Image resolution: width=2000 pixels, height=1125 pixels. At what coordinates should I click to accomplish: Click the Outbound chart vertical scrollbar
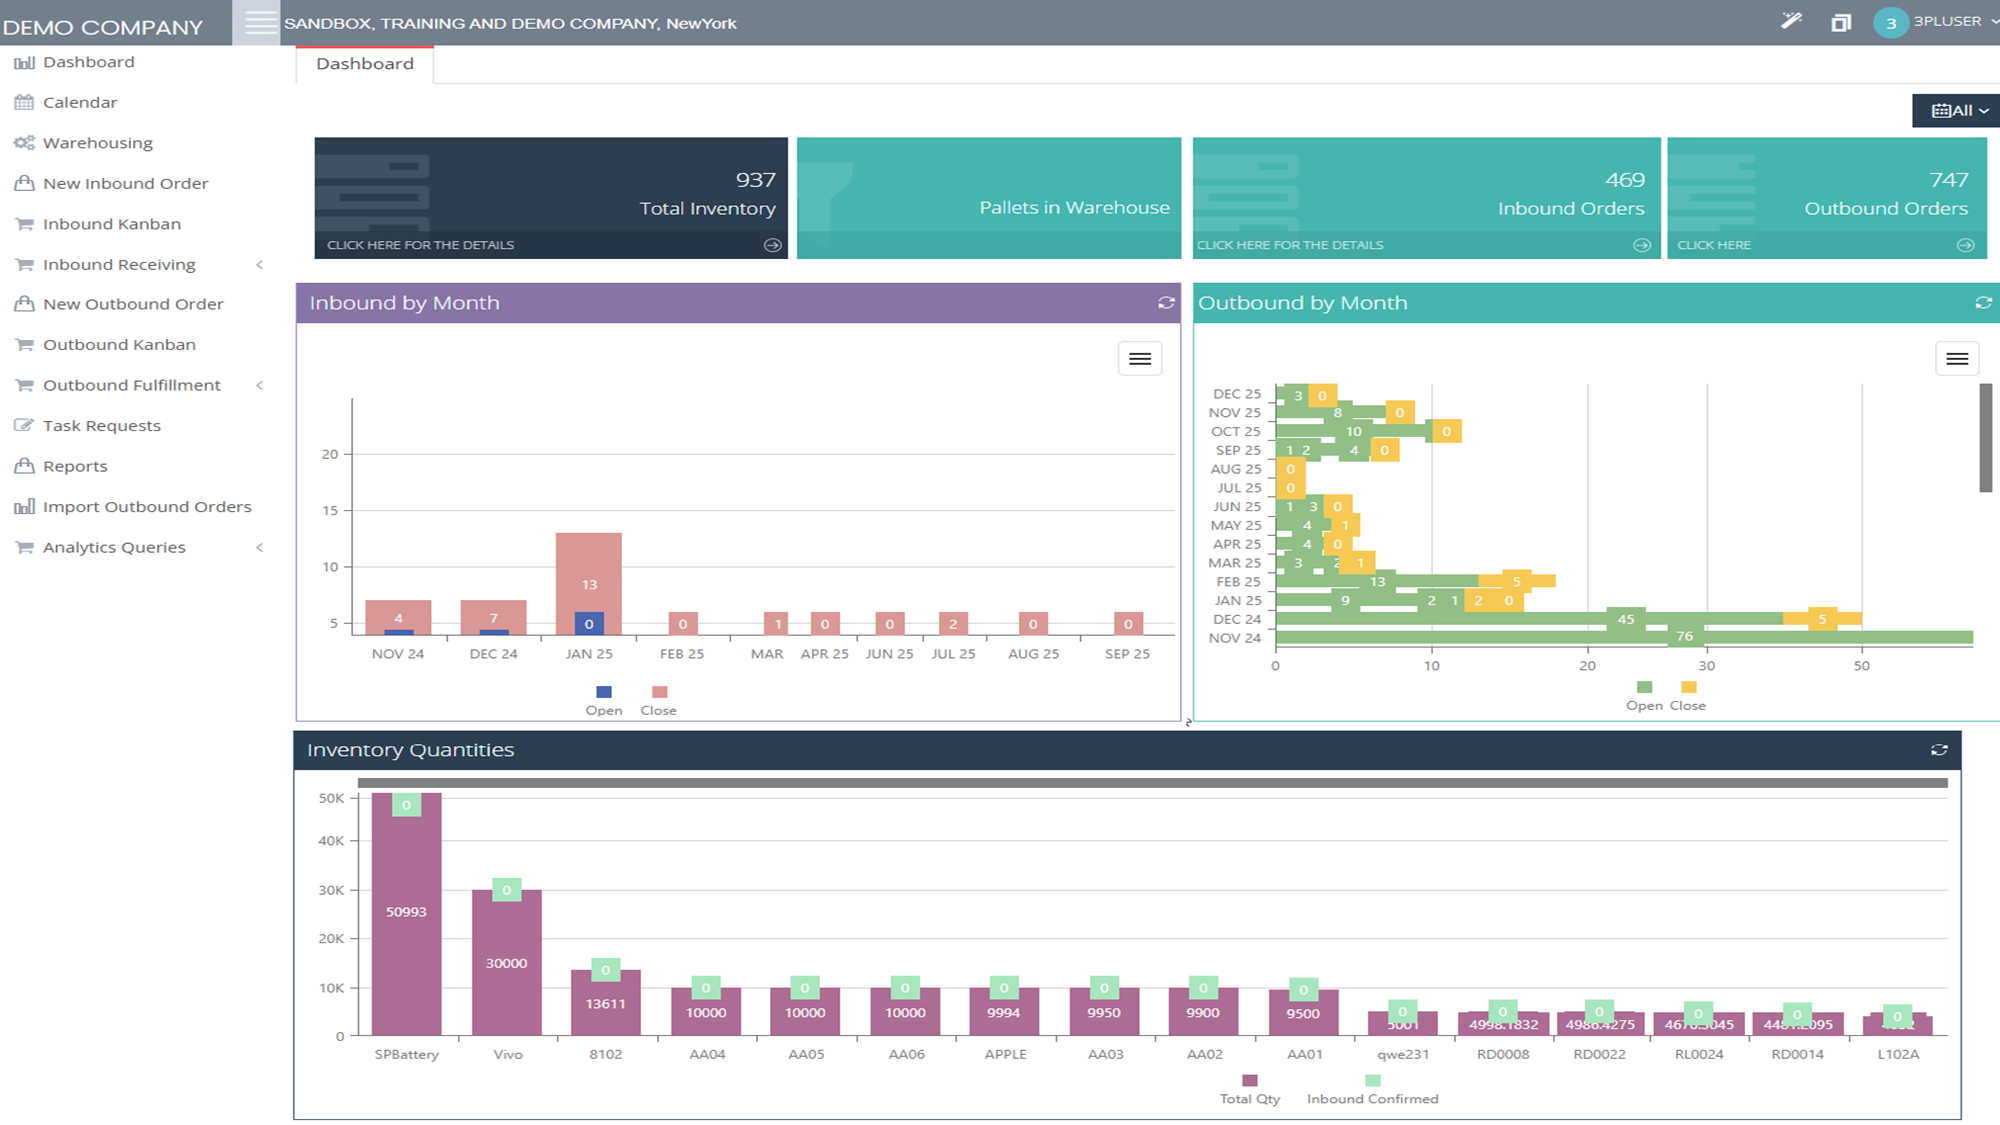(x=1985, y=438)
